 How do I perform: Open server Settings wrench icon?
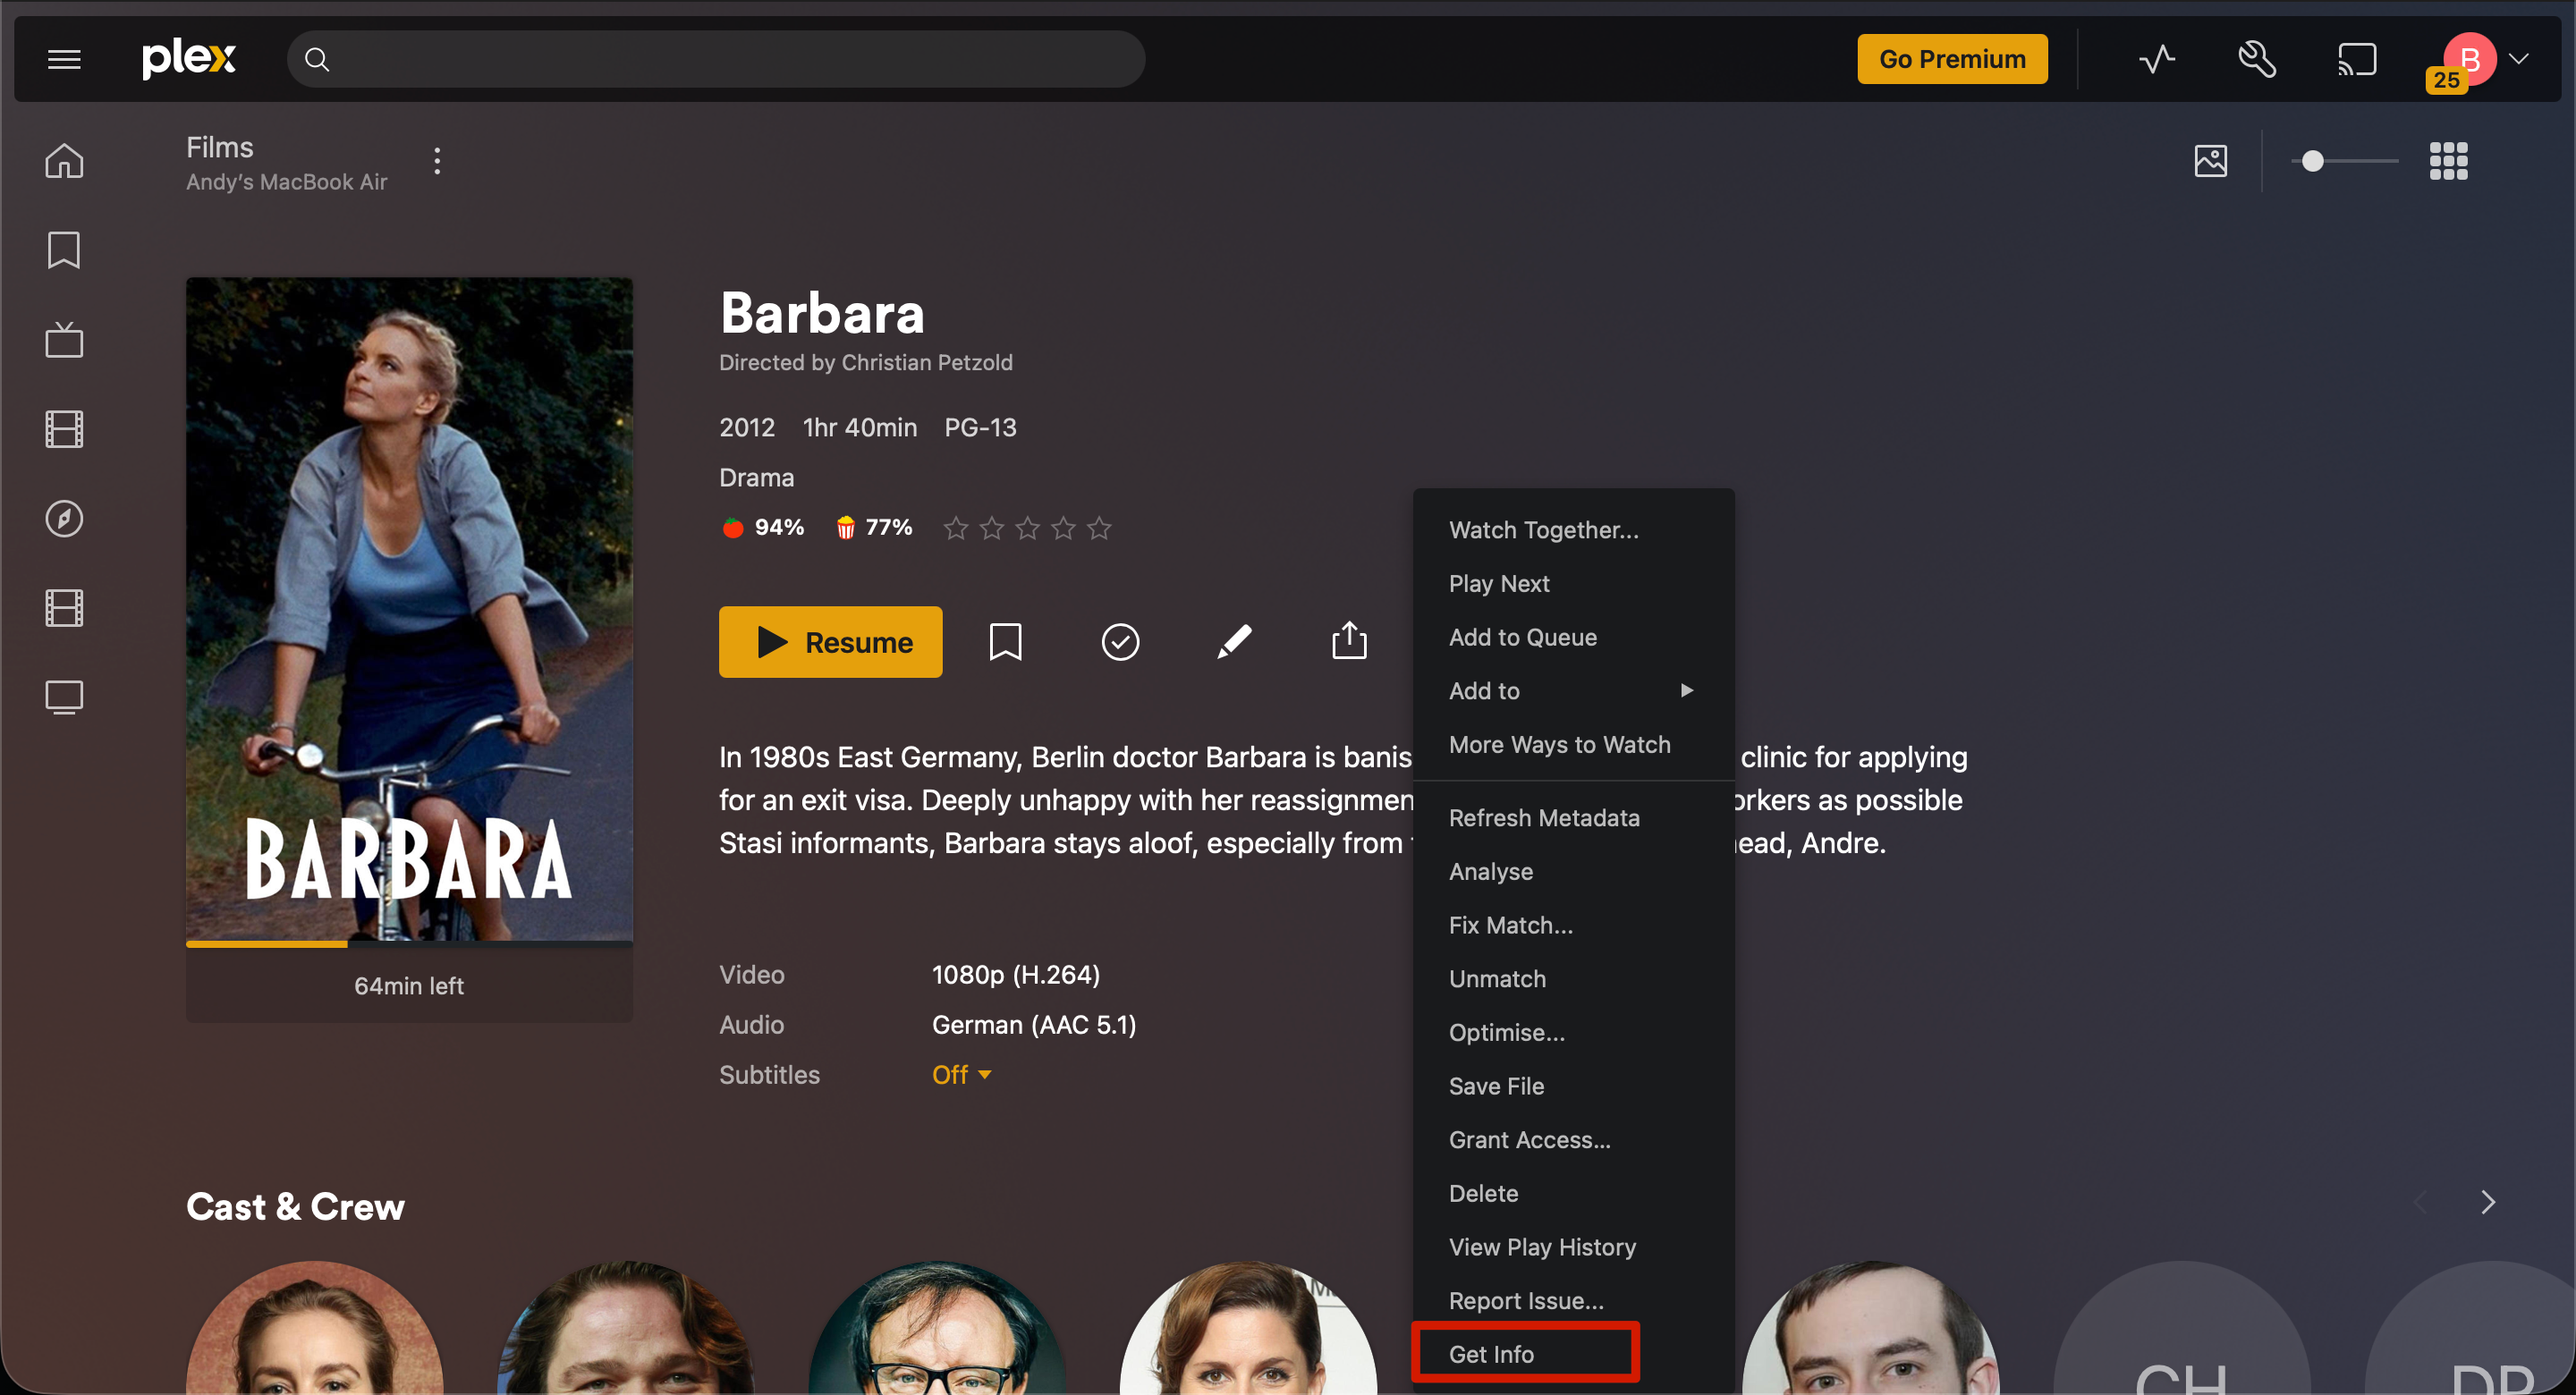click(x=2256, y=59)
